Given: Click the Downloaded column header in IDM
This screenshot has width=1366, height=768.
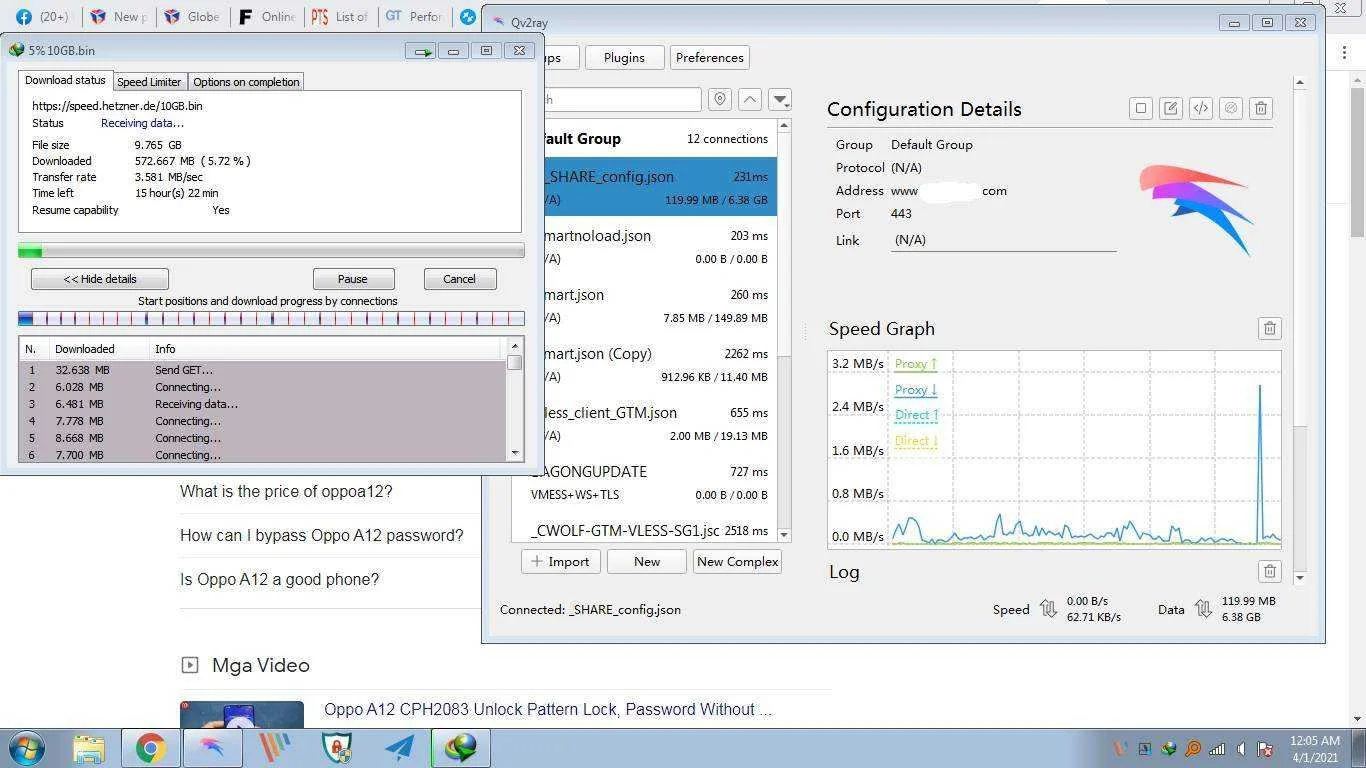Looking at the screenshot, I should [98, 349].
